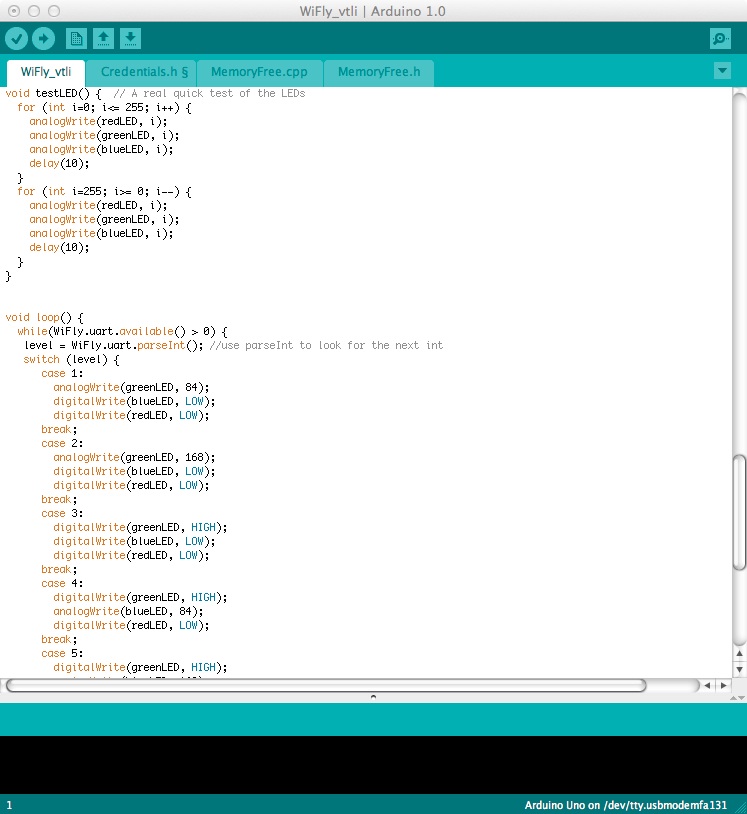747x814 pixels.
Task: Click the 'switch (level) {' line
Action: click(71, 359)
